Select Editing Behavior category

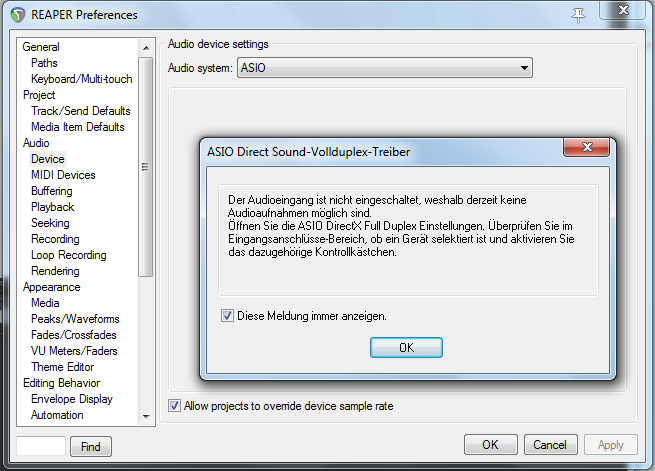tap(61, 383)
